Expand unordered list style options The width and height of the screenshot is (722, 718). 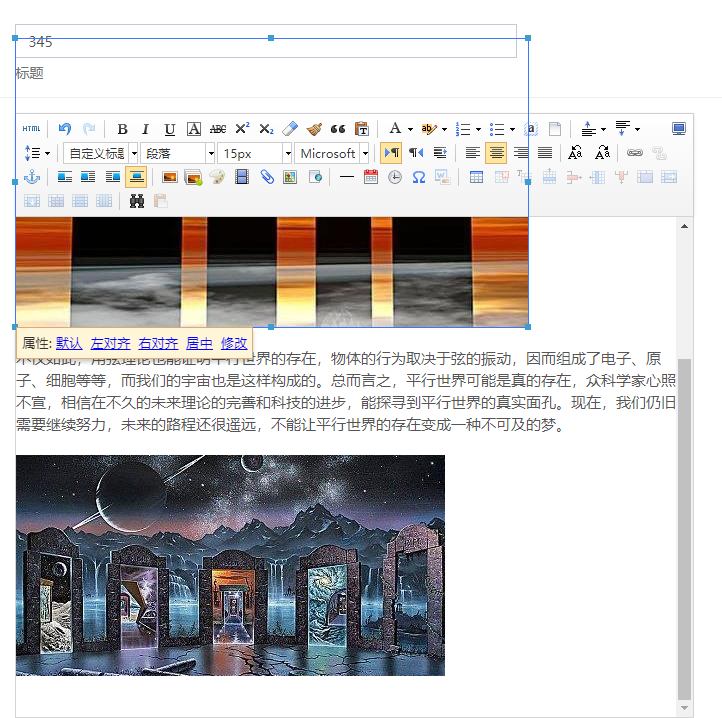[512, 129]
